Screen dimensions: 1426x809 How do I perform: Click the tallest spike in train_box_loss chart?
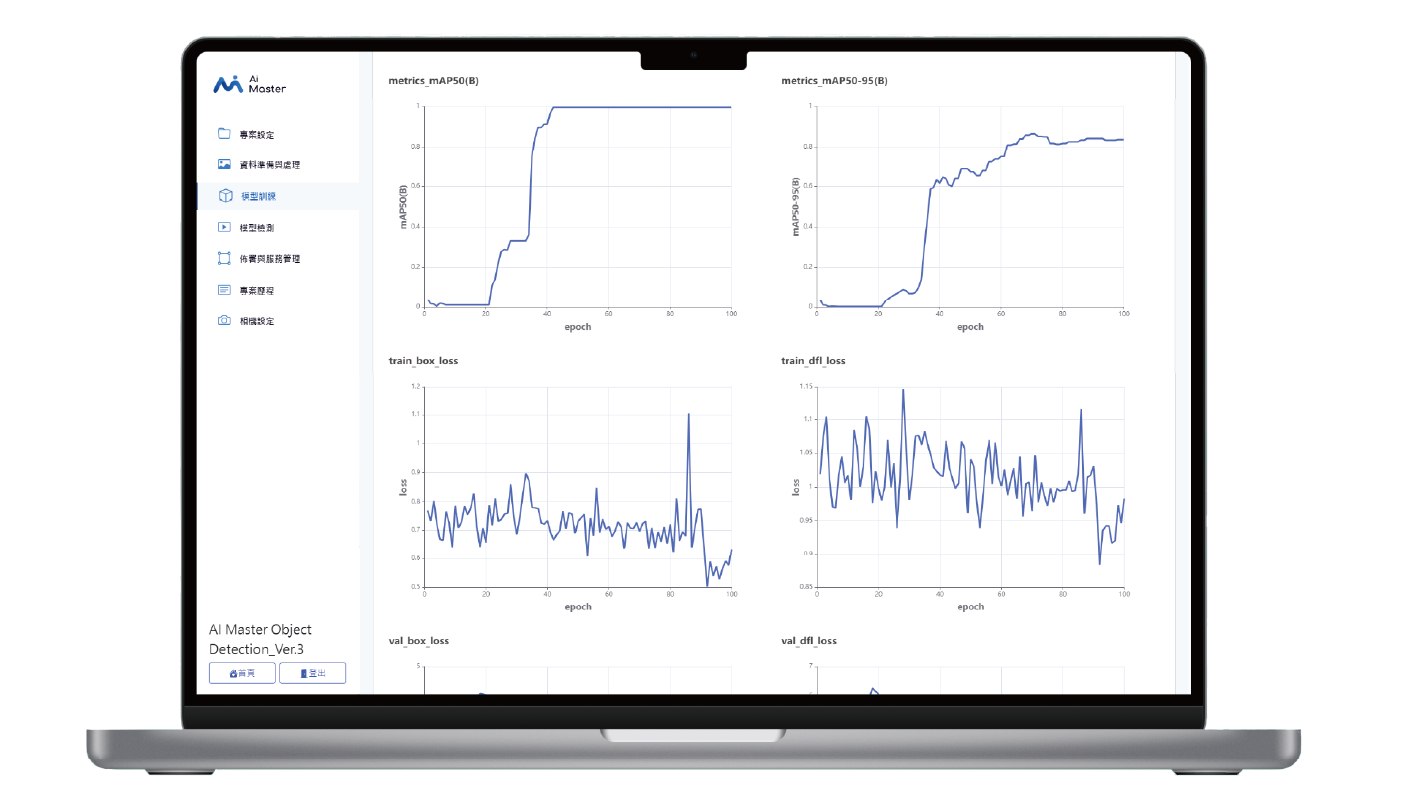(688, 415)
